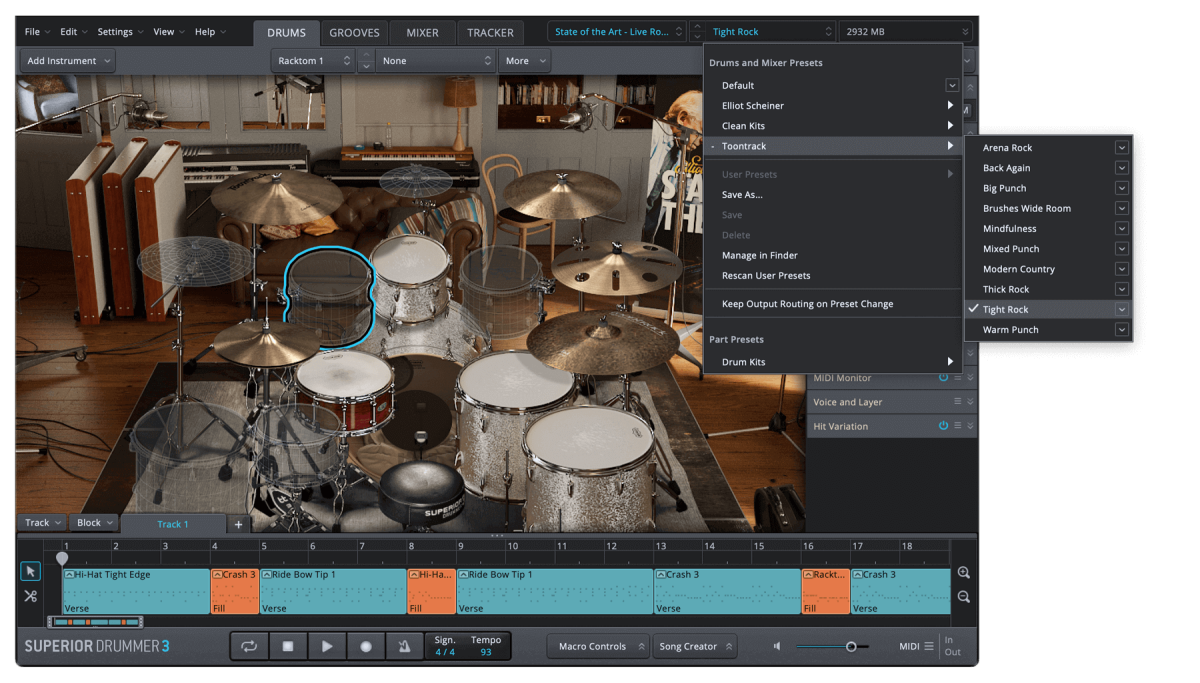Screen dimensions: 1200x683
Task: Click the In Out MIDI indicator
Action: pyautogui.click(x=952, y=646)
